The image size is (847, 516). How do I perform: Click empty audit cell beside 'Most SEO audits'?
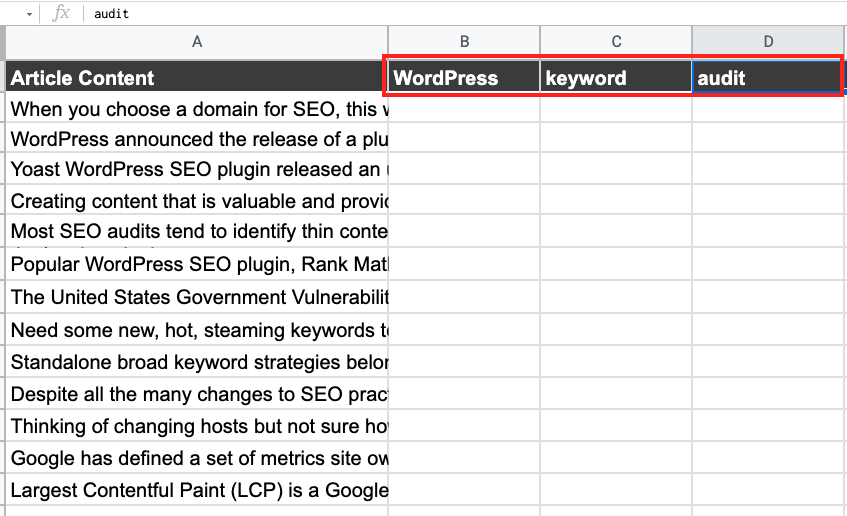tap(768, 231)
